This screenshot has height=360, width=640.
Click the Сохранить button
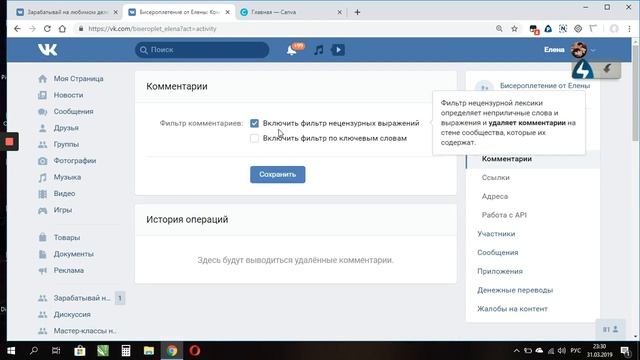pyautogui.click(x=278, y=174)
